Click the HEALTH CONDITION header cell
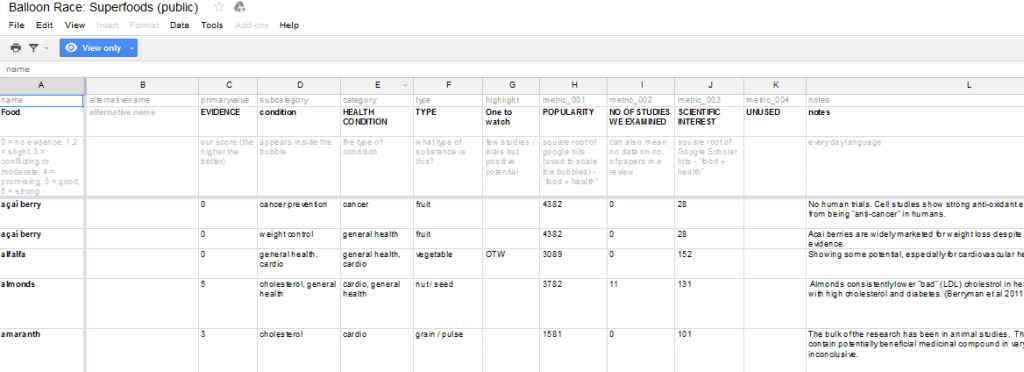The width and height of the screenshot is (1024, 372). pos(377,121)
